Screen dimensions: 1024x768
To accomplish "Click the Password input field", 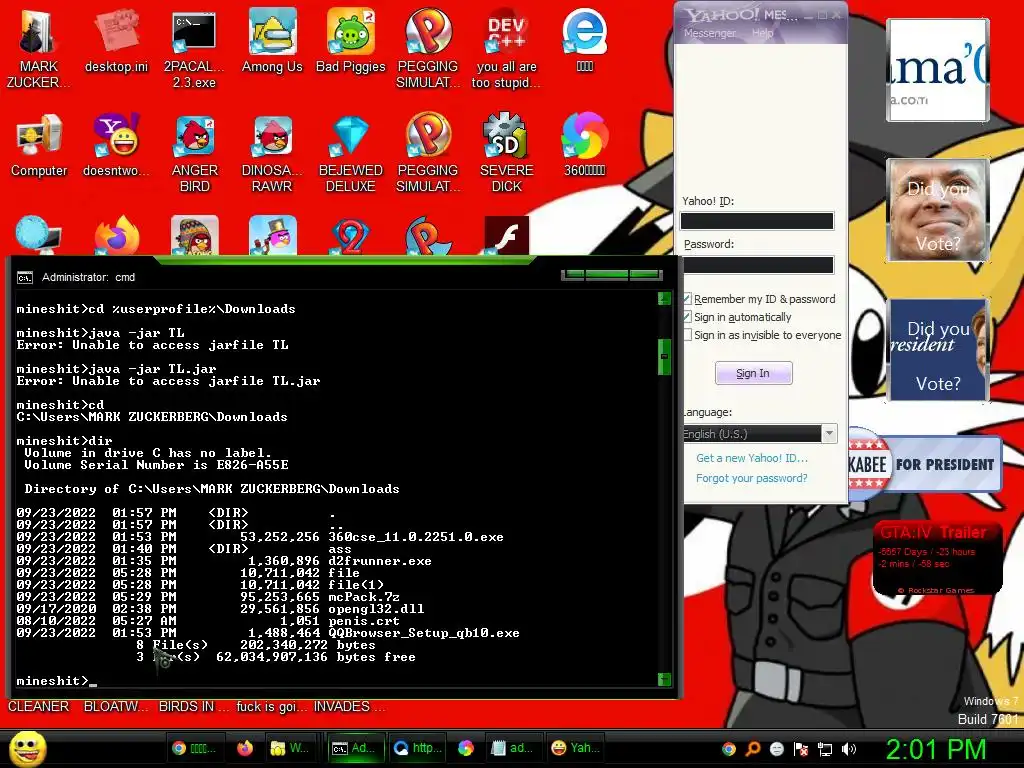I will click(x=757, y=264).
